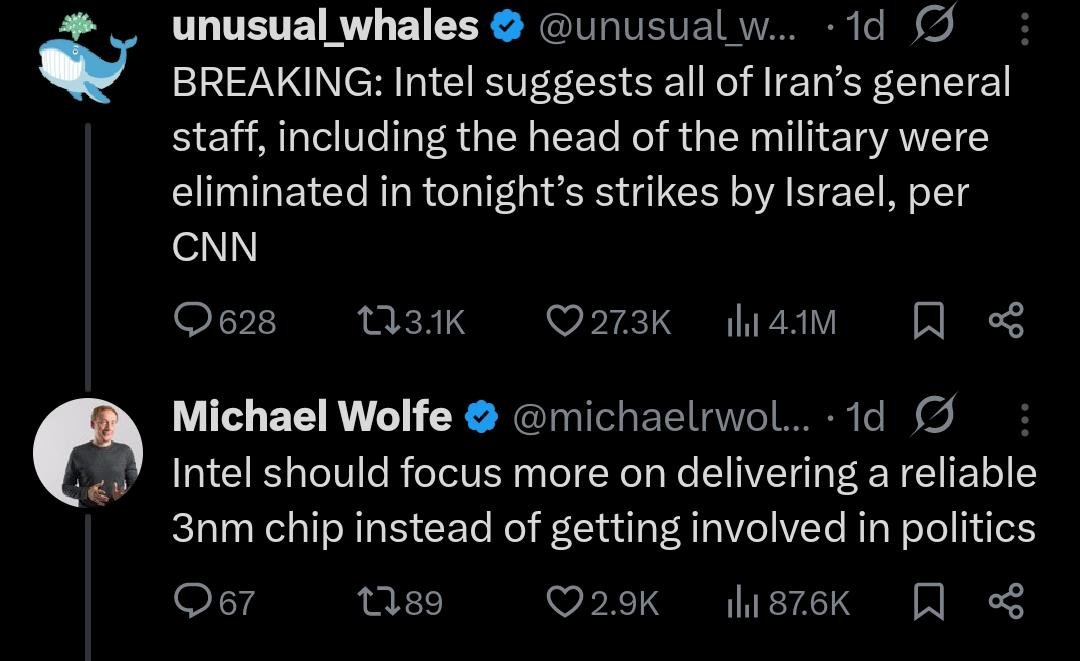Like Michael Wolfe's reply
The image size is (1080, 661).
click(564, 602)
